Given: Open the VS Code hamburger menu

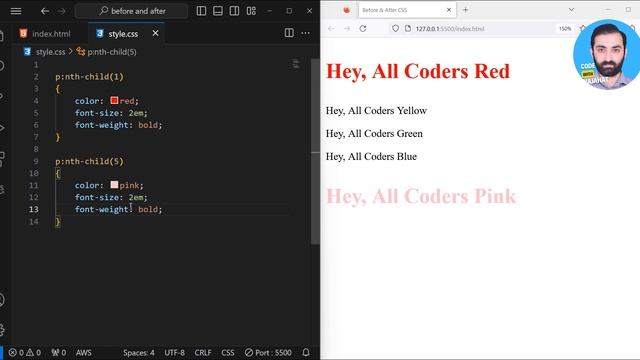Looking at the screenshot, I should 16,11.
